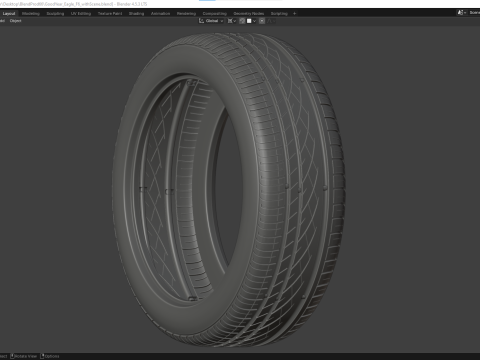Open the UV Editing workspace tab
The width and height of the screenshot is (480, 360).
pos(81,14)
